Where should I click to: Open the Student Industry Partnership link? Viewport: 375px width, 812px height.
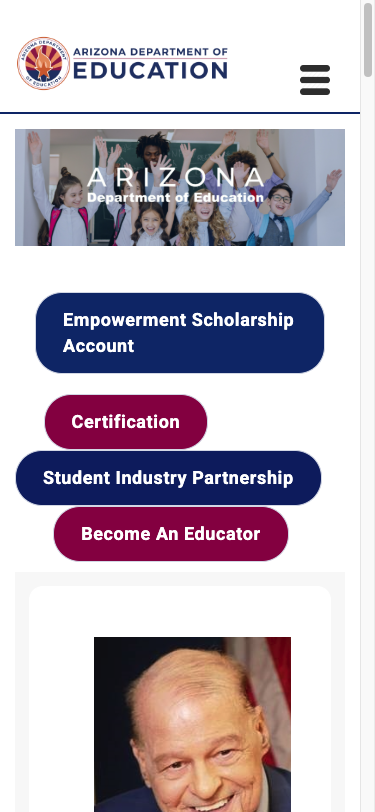[168, 477]
